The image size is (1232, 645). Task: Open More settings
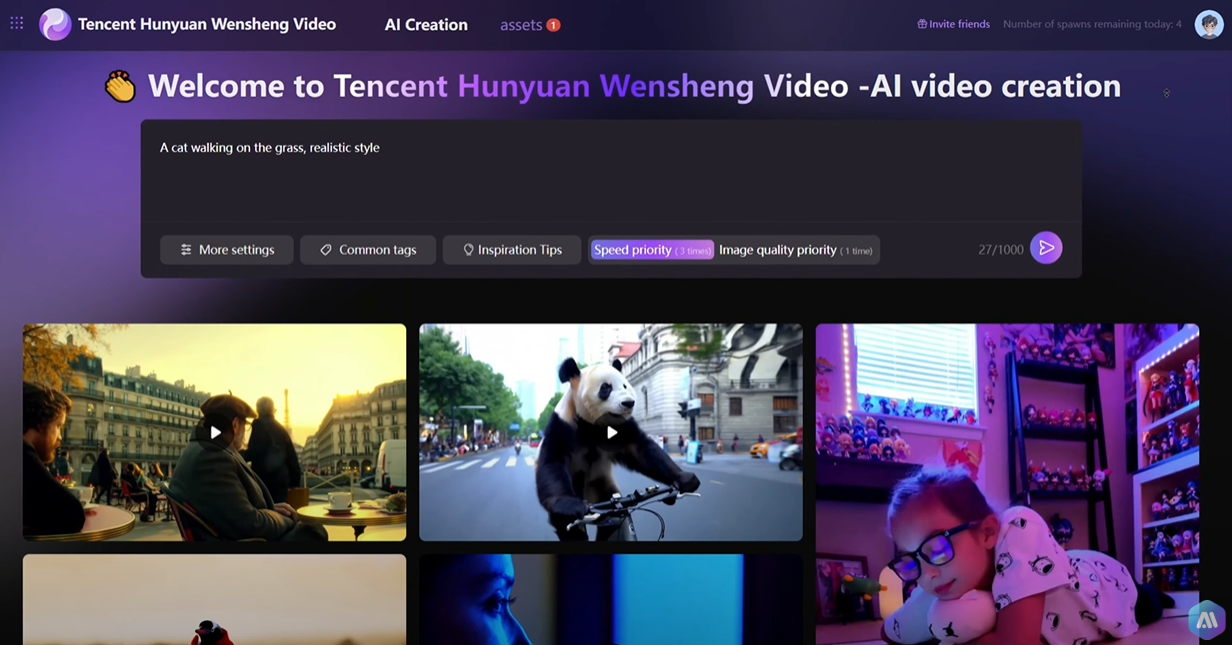coord(227,250)
